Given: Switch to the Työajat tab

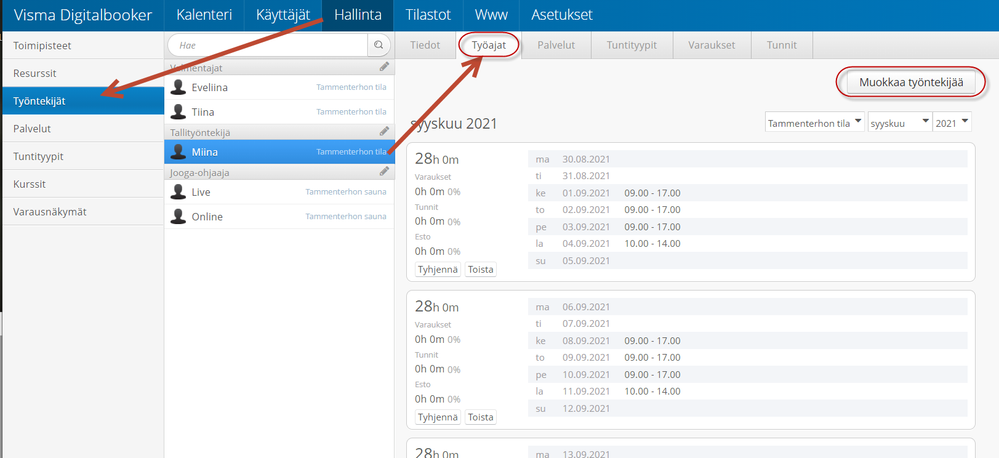Looking at the screenshot, I should [x=489, y=46].
